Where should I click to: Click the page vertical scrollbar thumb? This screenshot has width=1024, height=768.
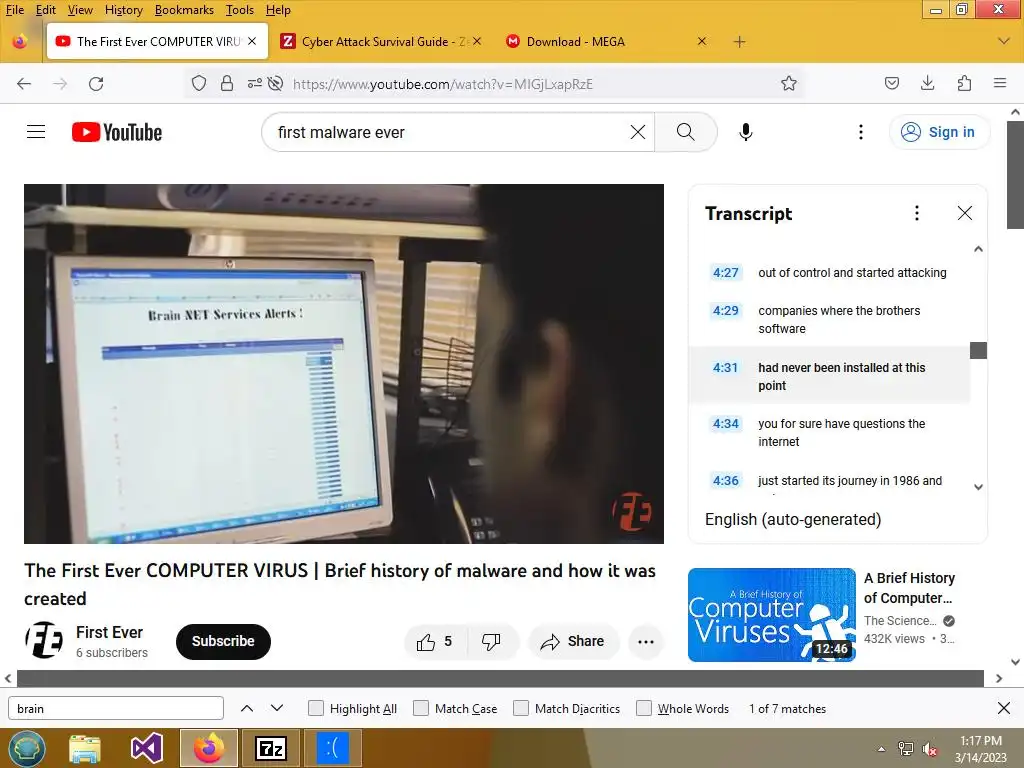(x=1015, y=175)
